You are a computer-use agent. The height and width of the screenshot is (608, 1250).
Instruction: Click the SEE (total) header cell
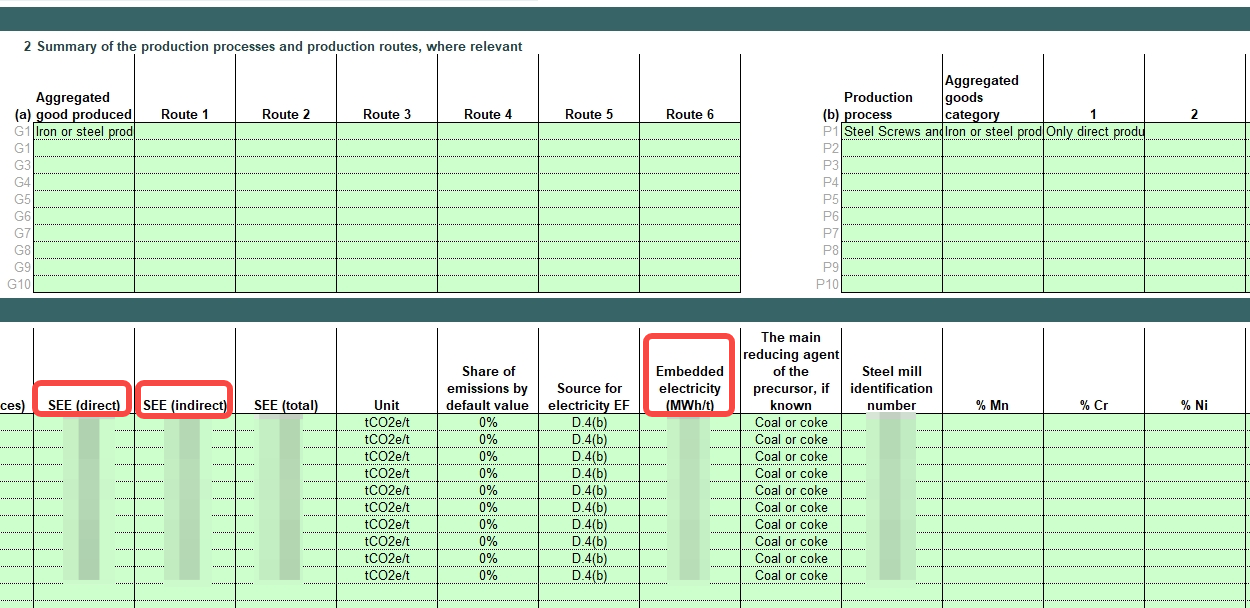286,405
